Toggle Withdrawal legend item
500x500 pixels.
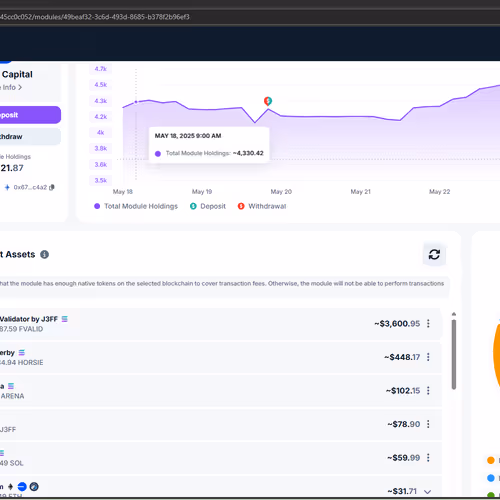point(262,206)
